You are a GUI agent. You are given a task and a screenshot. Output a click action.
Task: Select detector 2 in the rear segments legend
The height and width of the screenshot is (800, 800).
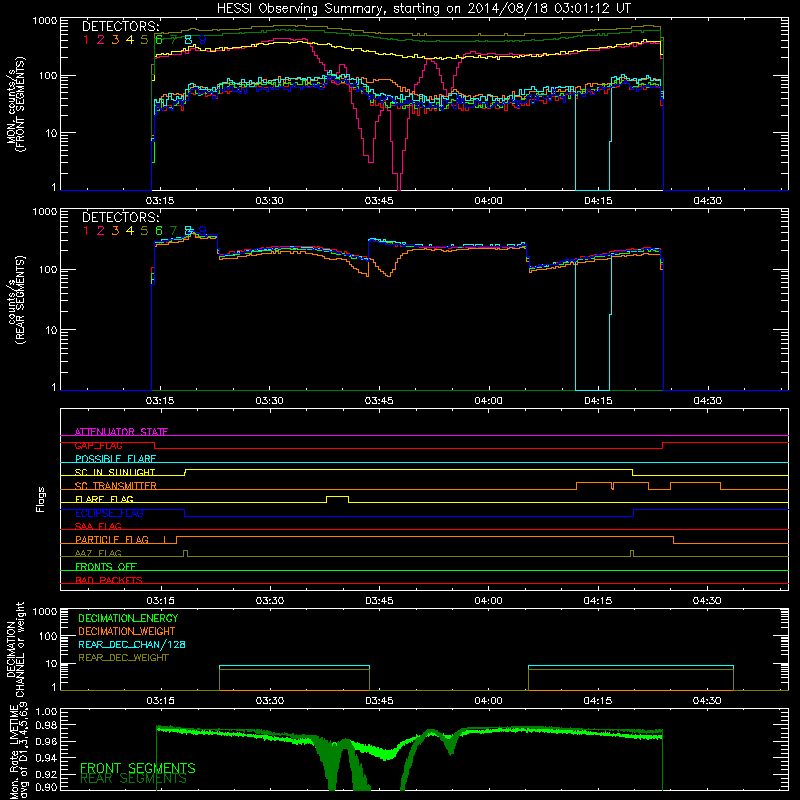(x=101, y=231)
